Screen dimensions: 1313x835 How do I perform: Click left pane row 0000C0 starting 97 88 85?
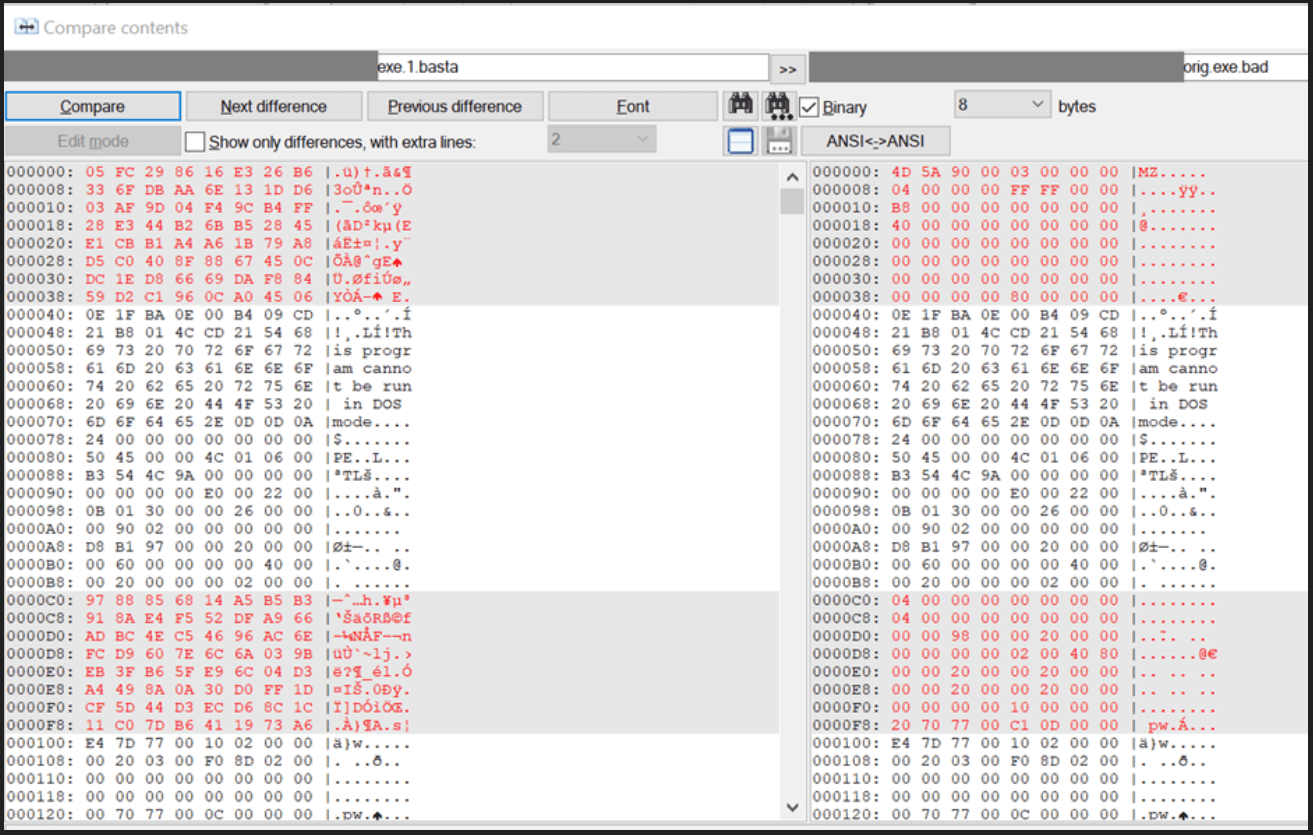pyautogui.click(x=210, y=601)
